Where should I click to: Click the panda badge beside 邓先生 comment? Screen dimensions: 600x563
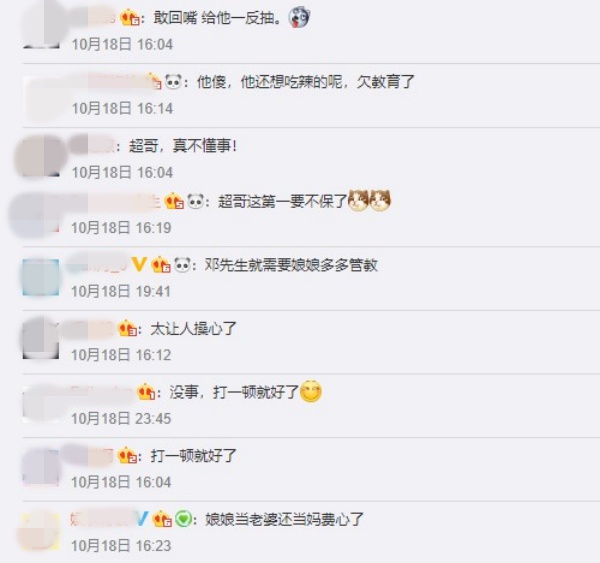[183, 264]
